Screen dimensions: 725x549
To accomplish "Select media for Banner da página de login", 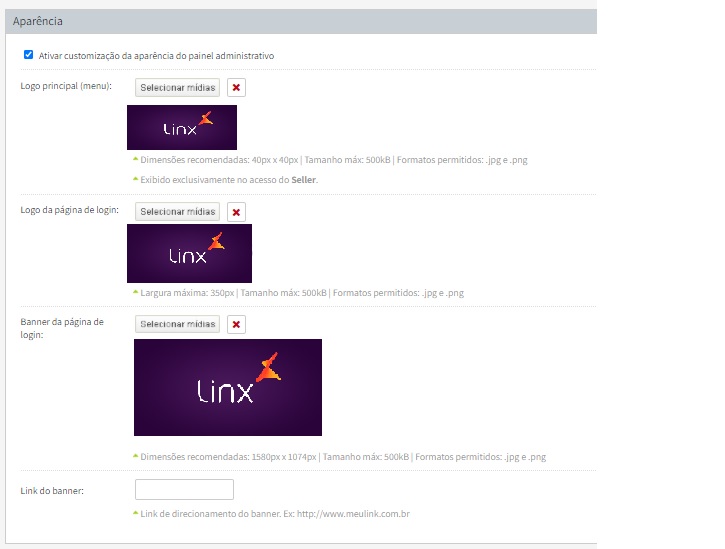I will coord(178,324).
